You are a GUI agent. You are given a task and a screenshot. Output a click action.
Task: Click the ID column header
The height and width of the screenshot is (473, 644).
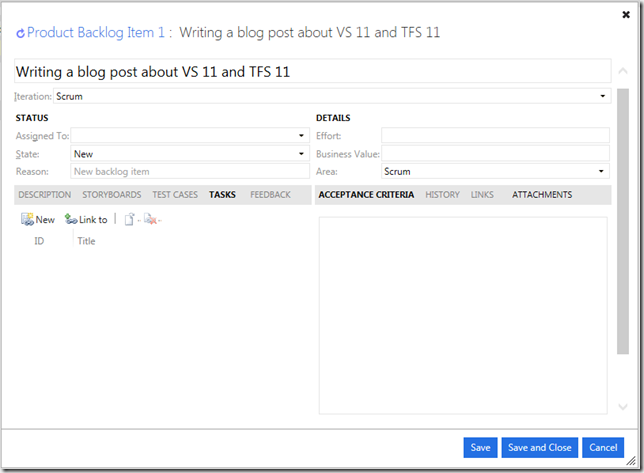39,241
